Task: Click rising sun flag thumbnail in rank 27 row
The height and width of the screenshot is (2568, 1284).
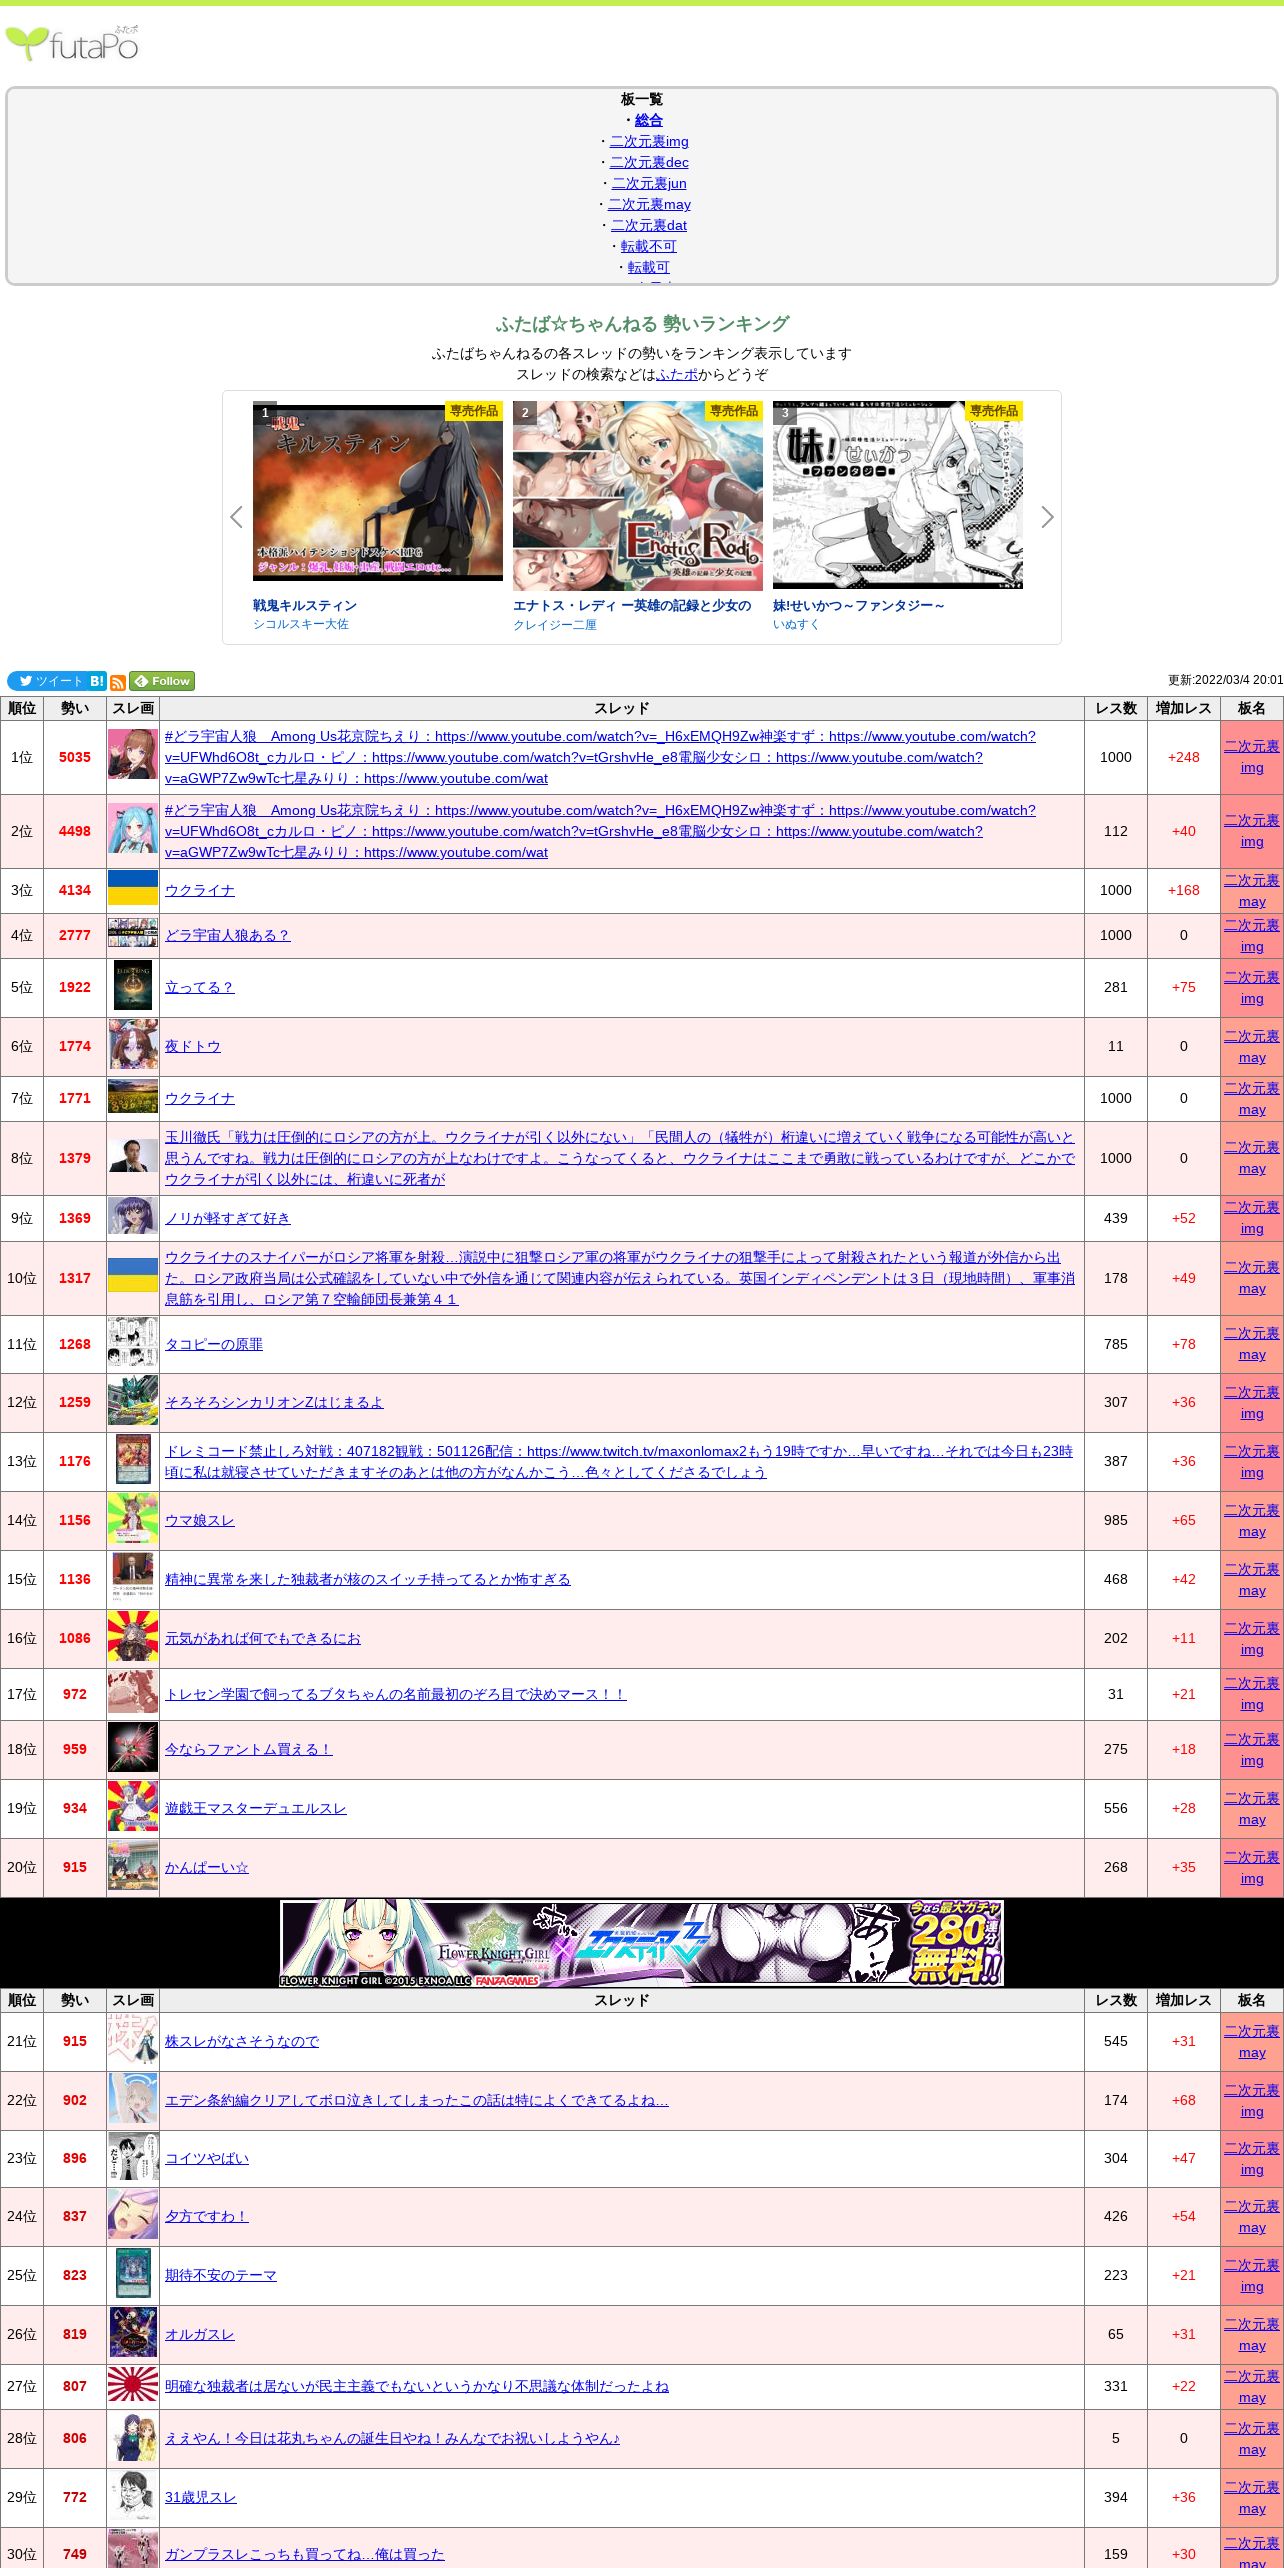Action: pos(133,2384)
